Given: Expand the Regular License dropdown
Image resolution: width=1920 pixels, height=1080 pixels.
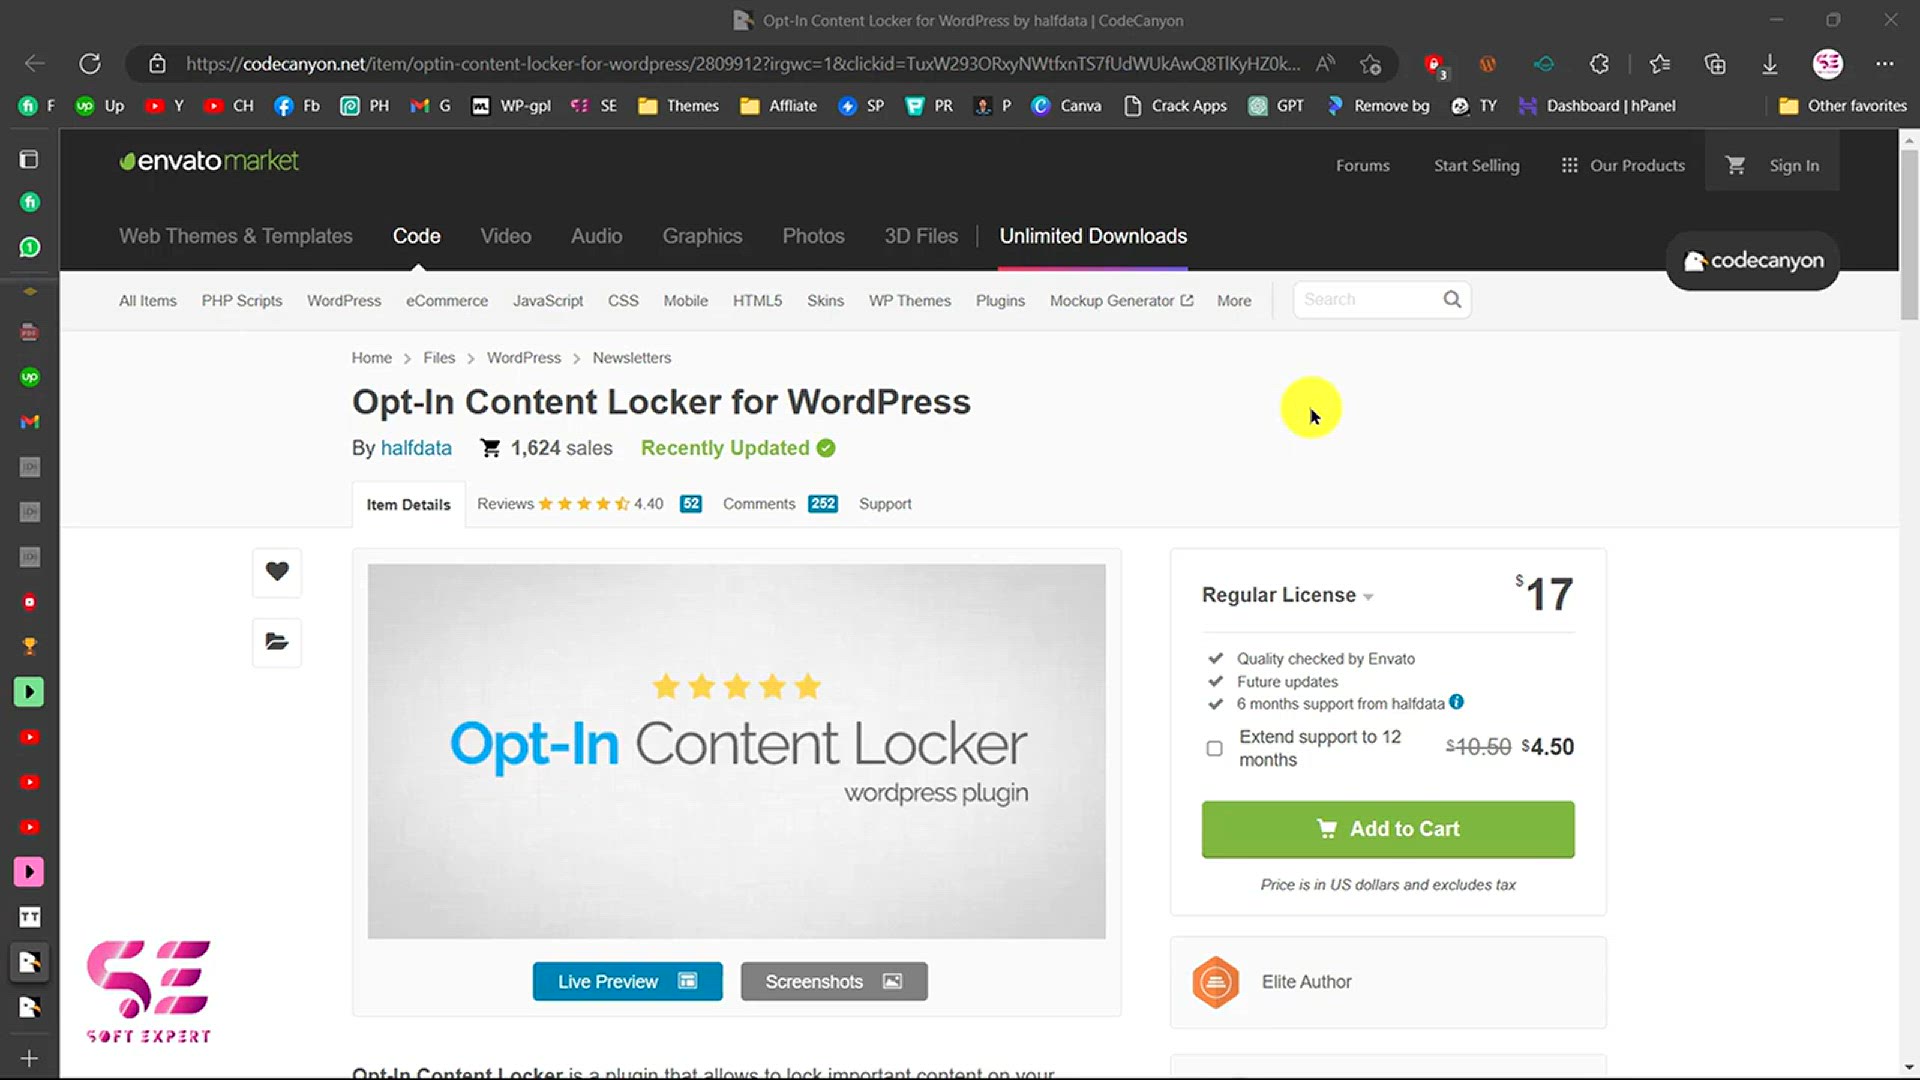Looking at the screenshot, I should point(1288,595).
